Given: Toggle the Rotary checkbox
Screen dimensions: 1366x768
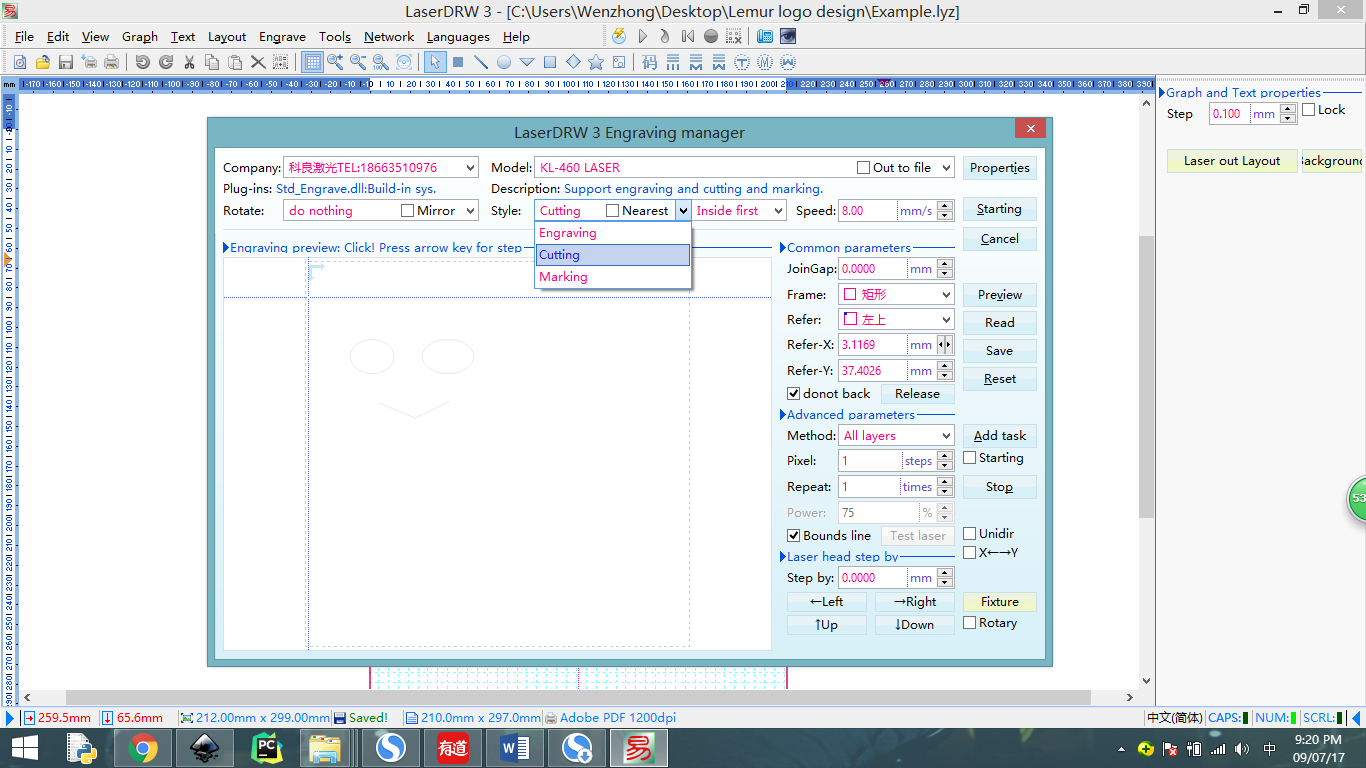Looking at the screenshot, I should [x=969, y=623].
